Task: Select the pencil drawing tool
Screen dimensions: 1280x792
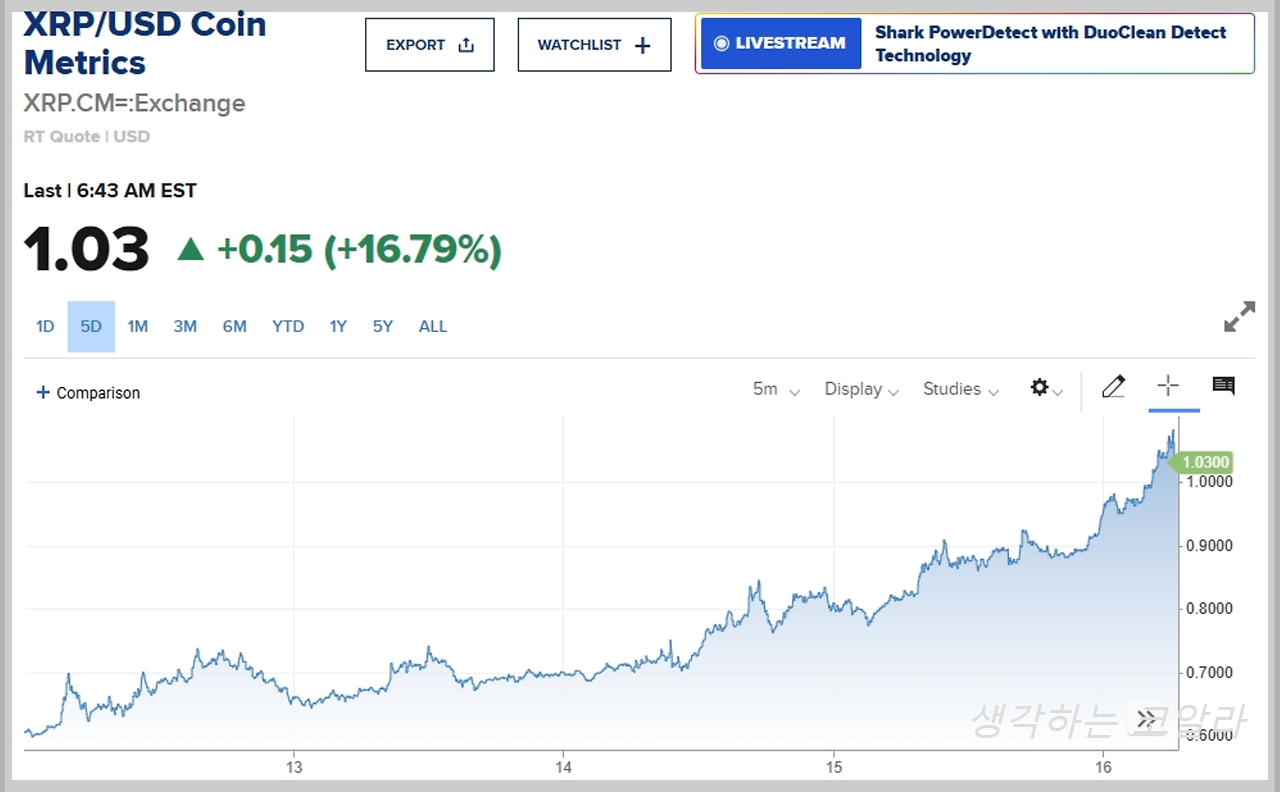Action: 1113,386
